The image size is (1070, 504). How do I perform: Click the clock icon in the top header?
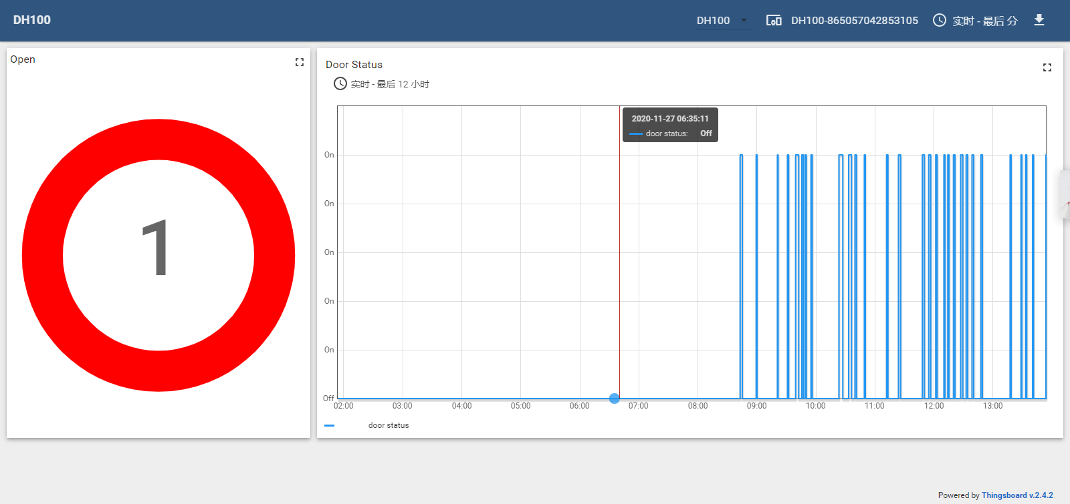tap(939, 20)
